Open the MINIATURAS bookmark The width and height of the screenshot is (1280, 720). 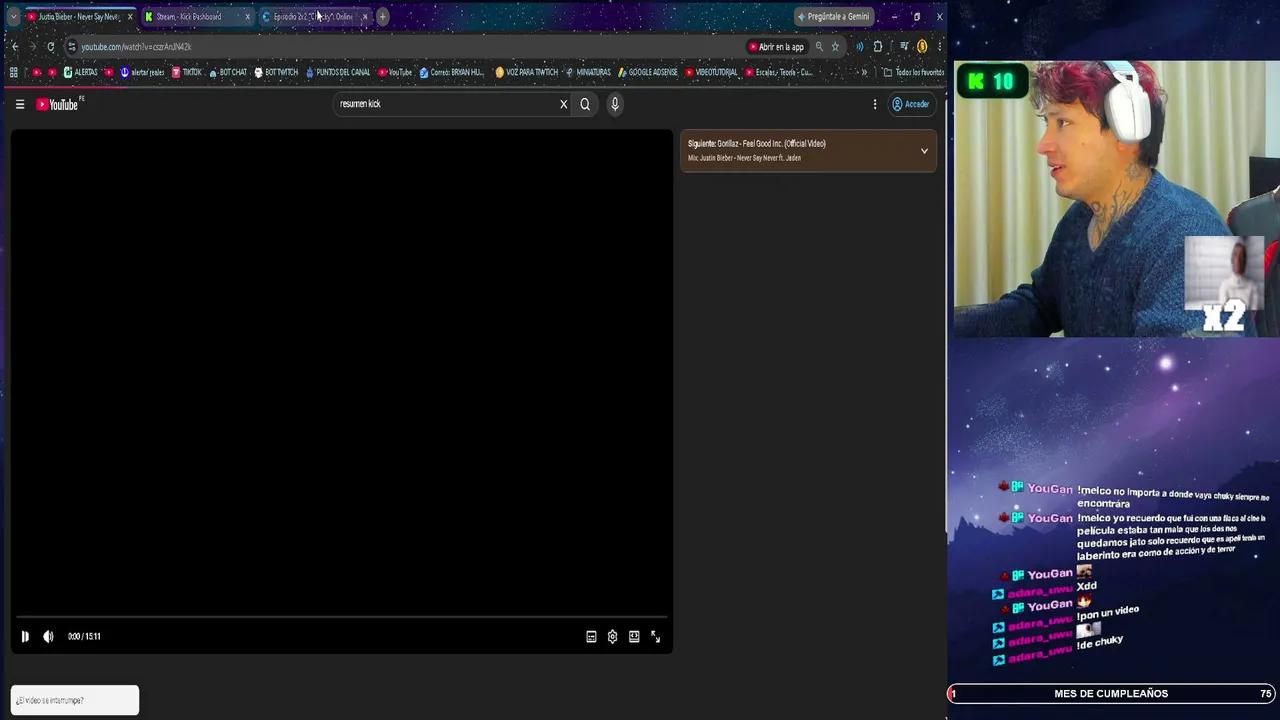click(x=588, y=72)
